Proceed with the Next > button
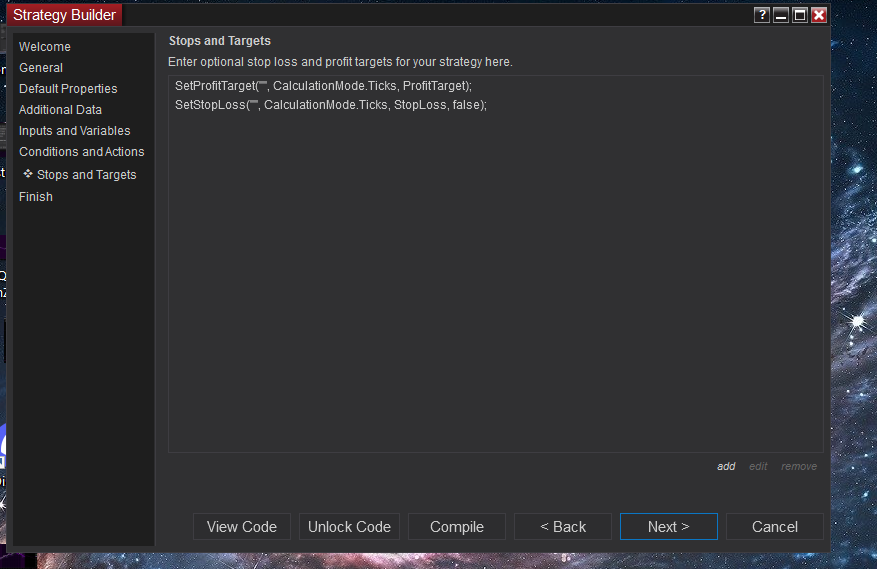877x569 pixels. click(x=668, y=526)
